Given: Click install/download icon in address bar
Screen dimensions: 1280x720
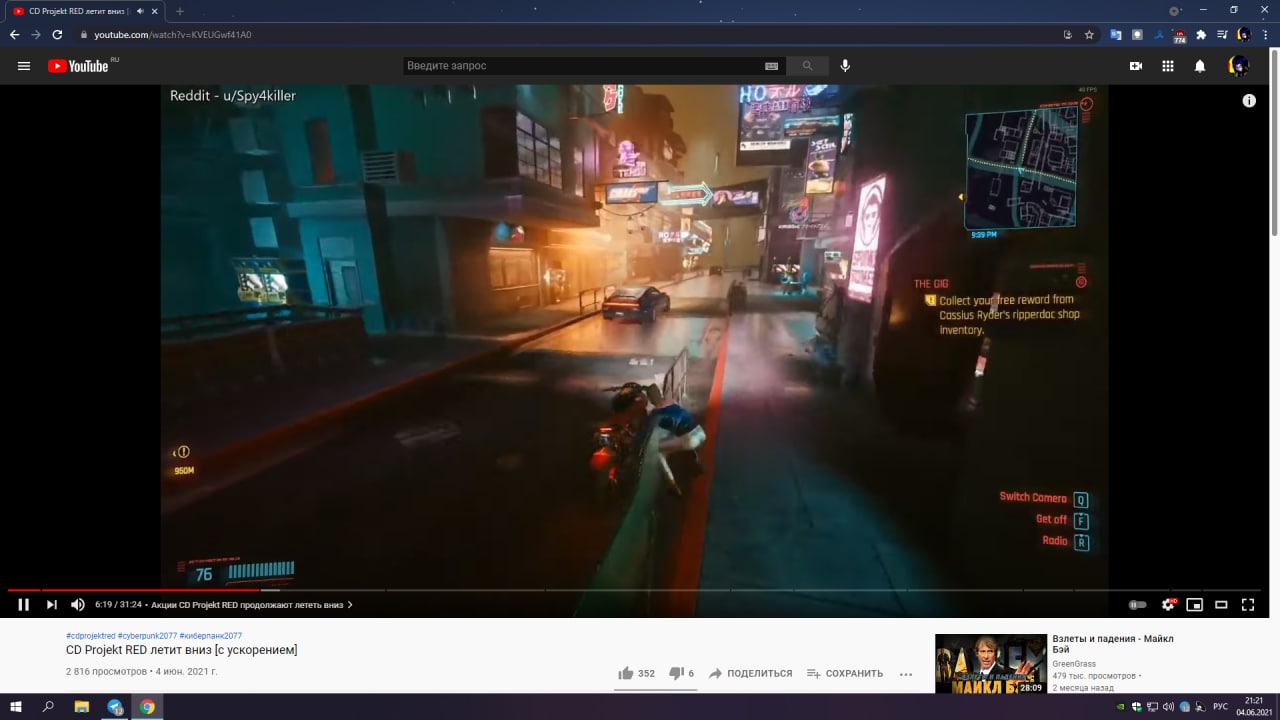Looking at the screenshot, I should tap(1068, 34).
